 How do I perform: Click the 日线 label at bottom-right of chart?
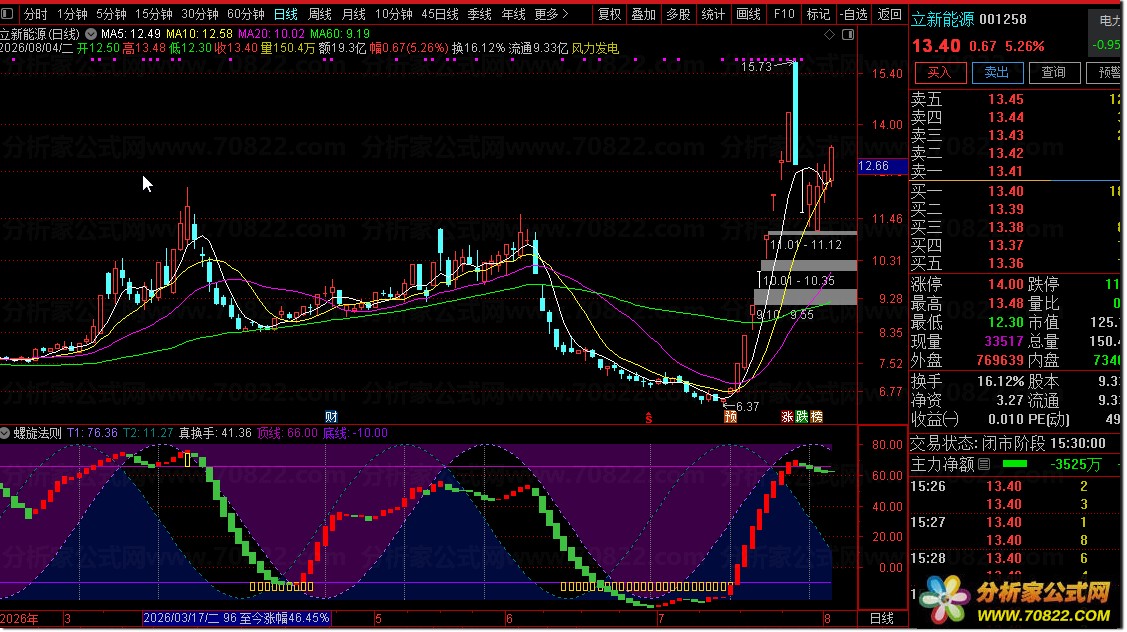click(x=882, y=618)
